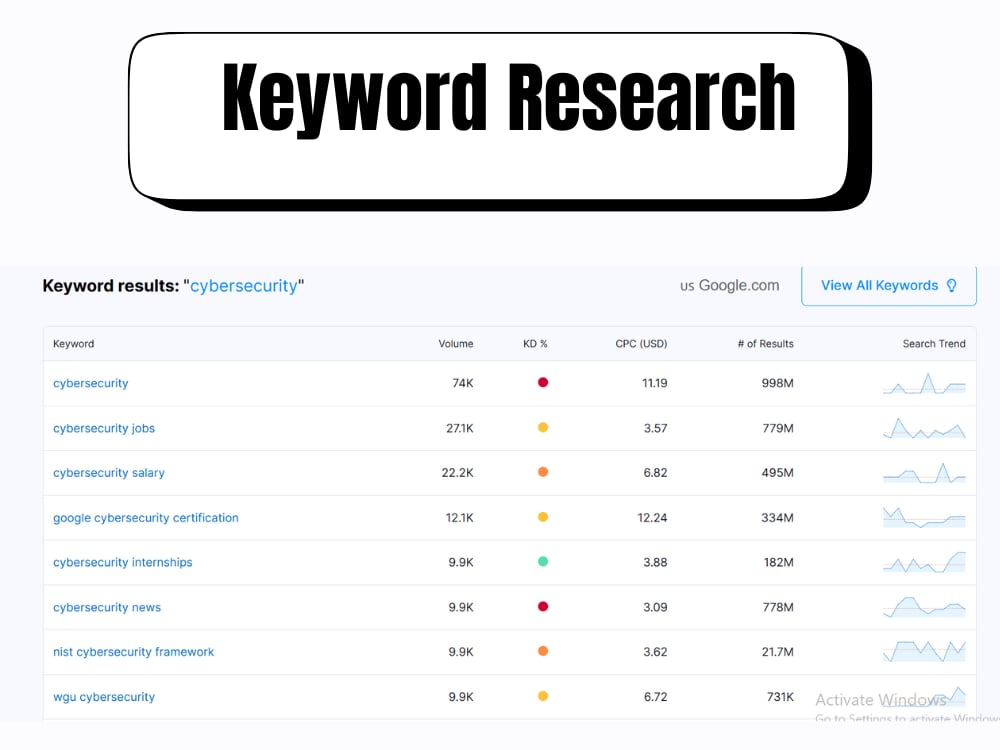The width and height of the screenshot is (1000, 750).
Task: Click the View All Keywords button
Action: [888, 286]
